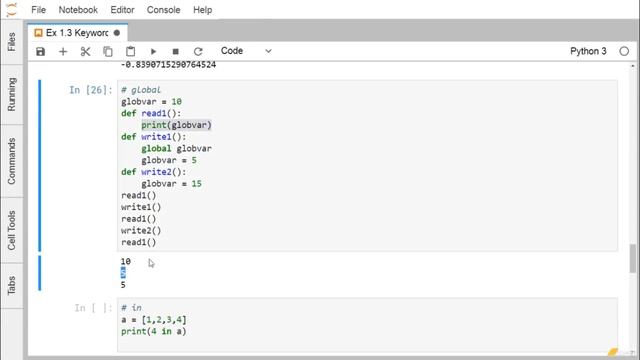
Task: Insert a new cell with the plus icon
Action: (x=63, y=51)
